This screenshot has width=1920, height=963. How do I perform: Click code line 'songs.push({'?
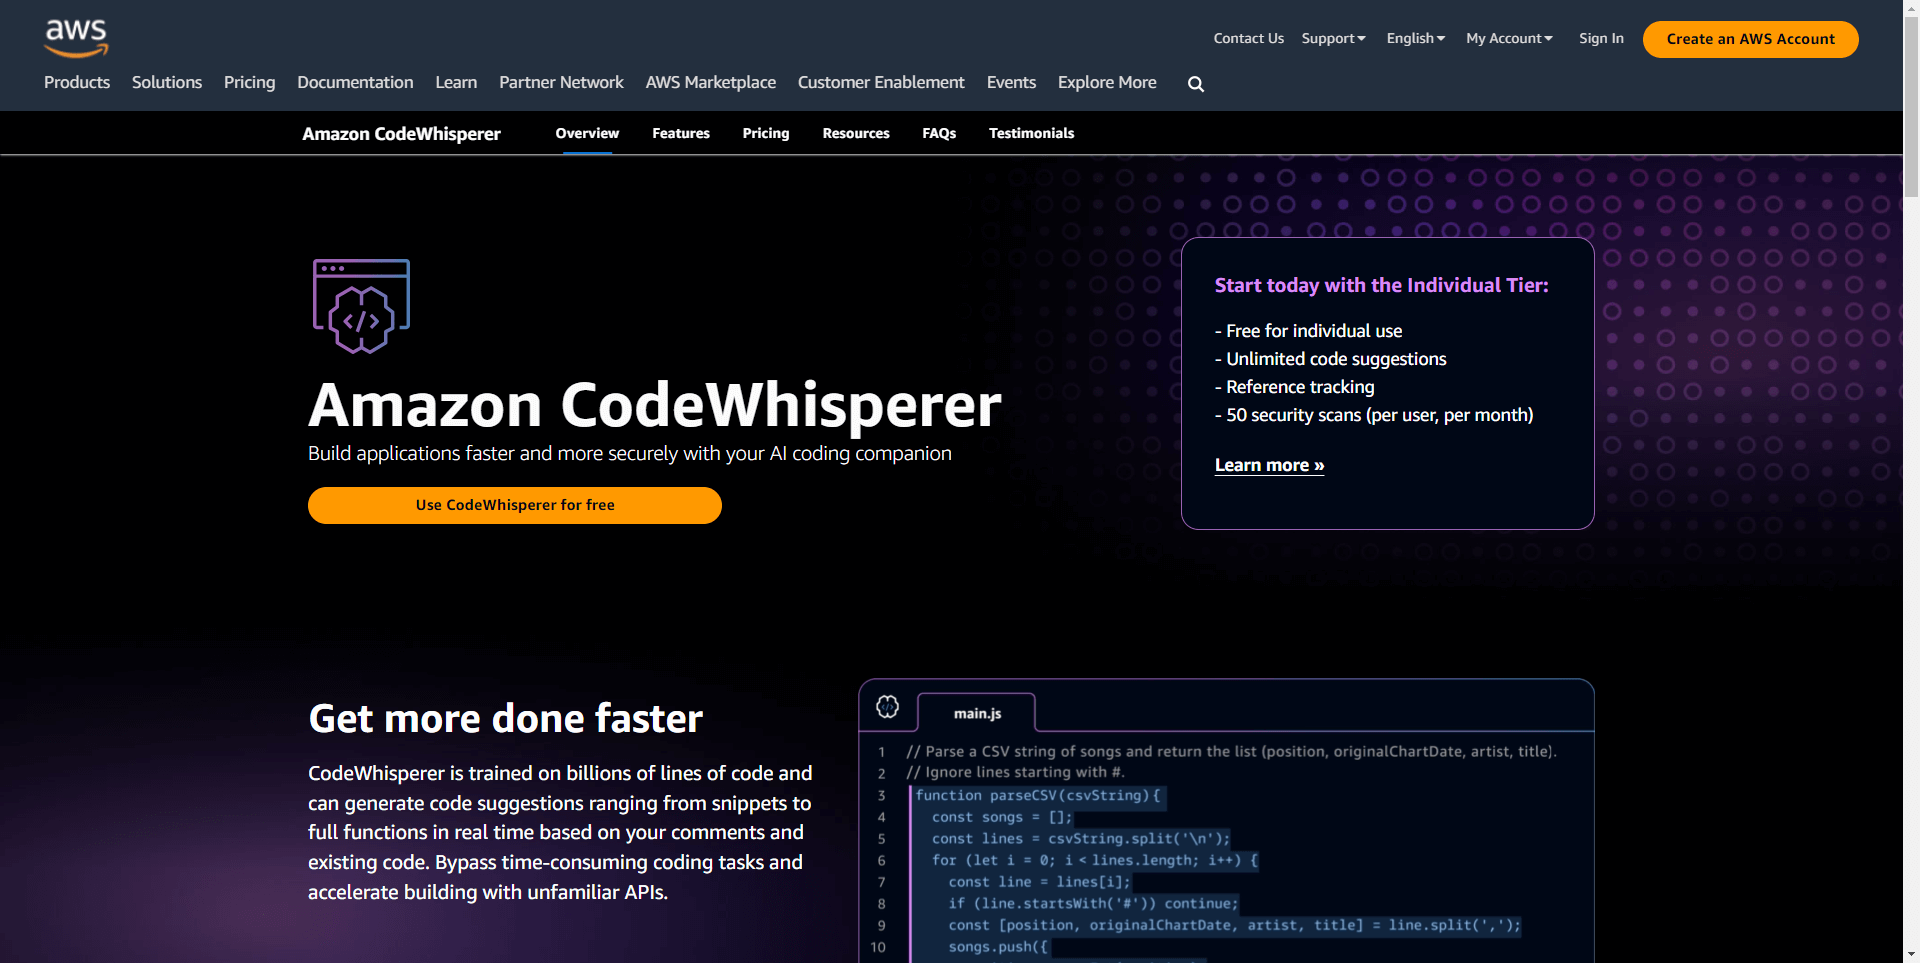998,947
